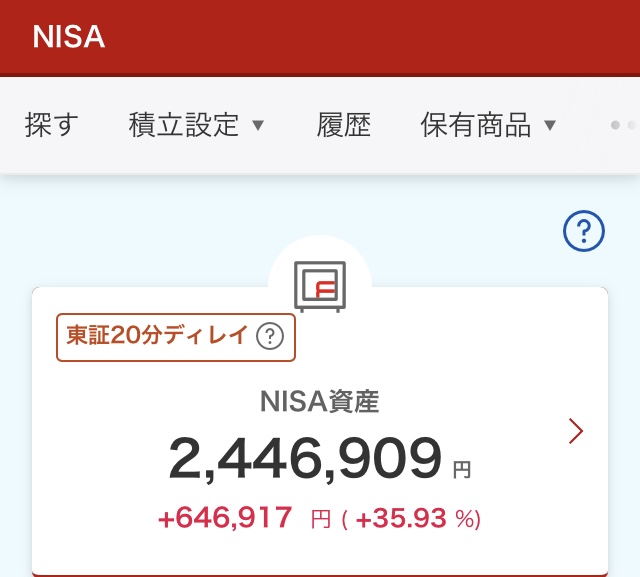
Task: Select the 保有商品 menu label
Action: coord(476,125)
